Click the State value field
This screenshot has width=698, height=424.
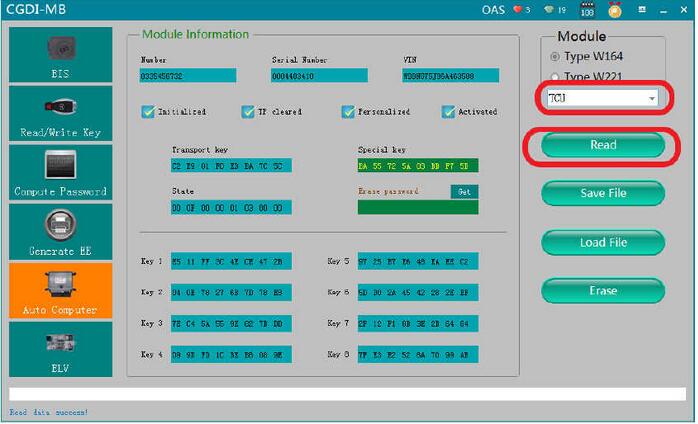pos(231,208)
